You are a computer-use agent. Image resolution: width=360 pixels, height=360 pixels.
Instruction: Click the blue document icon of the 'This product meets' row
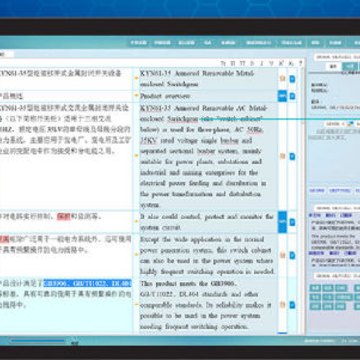pyautogui.click(x=292, y=305)
